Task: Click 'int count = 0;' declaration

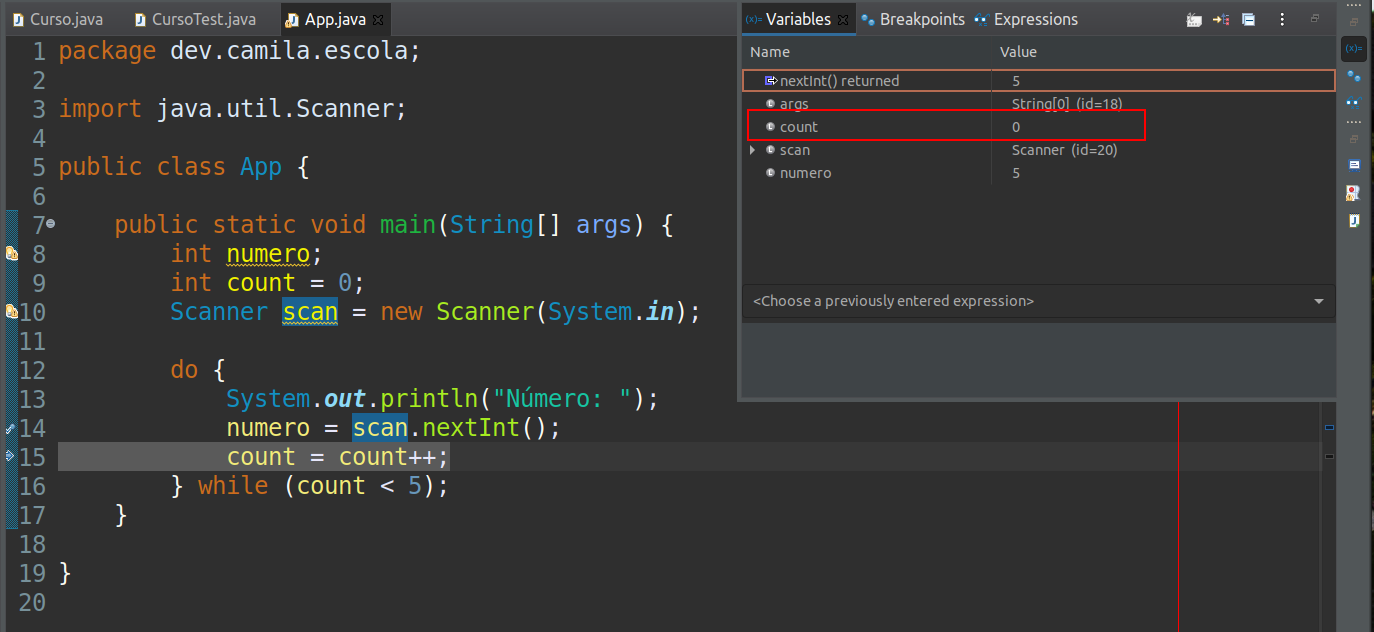Action: point(268,283)
